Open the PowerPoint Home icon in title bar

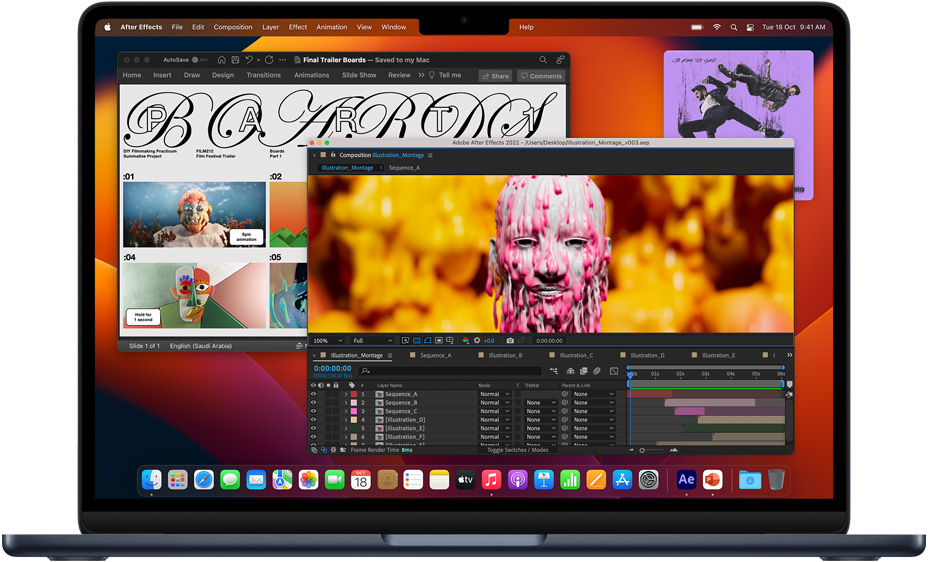[222, 60]
